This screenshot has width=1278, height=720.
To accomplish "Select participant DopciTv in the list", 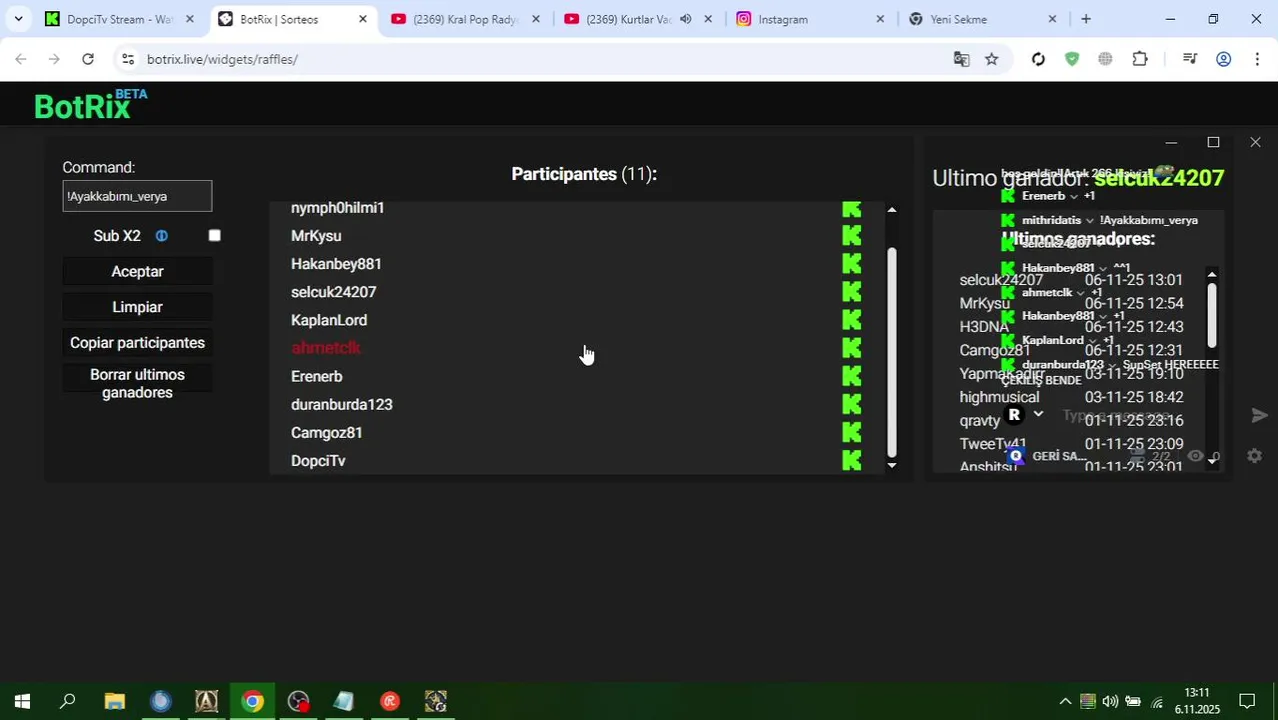I will tap(318, 460).
